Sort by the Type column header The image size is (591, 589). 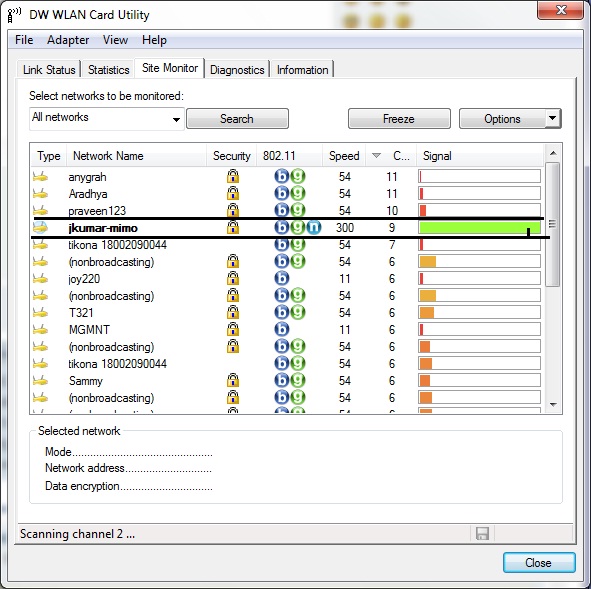click(x=49, y=155)
